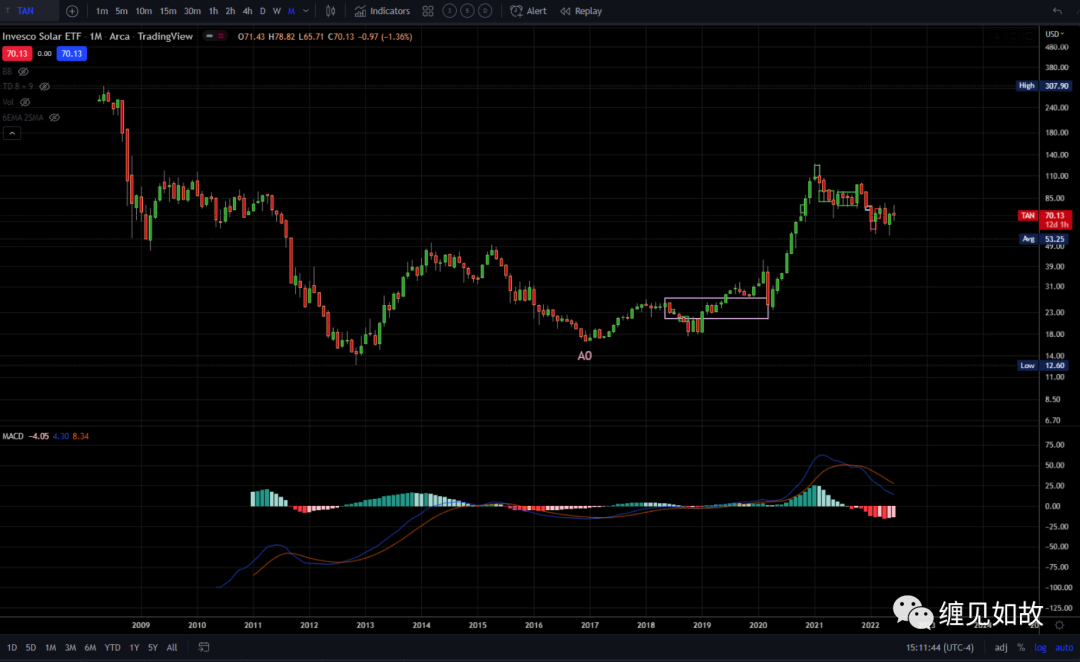Toggle adj dividend adjustment
Screen dimensions: 1080x662
1001,648
